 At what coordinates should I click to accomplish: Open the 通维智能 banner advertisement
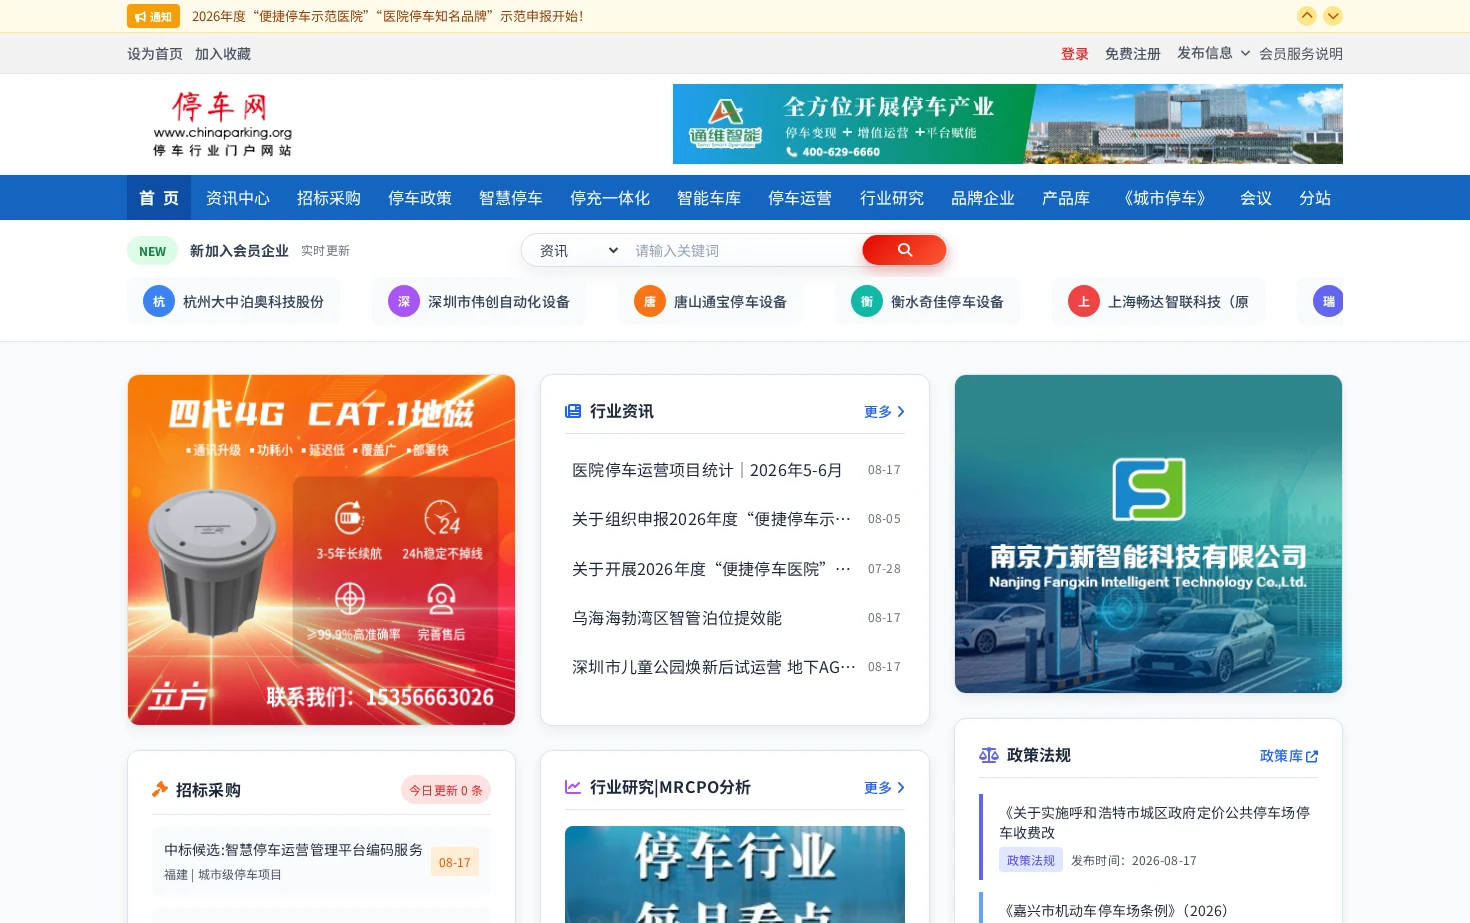tap(1008, 124)
